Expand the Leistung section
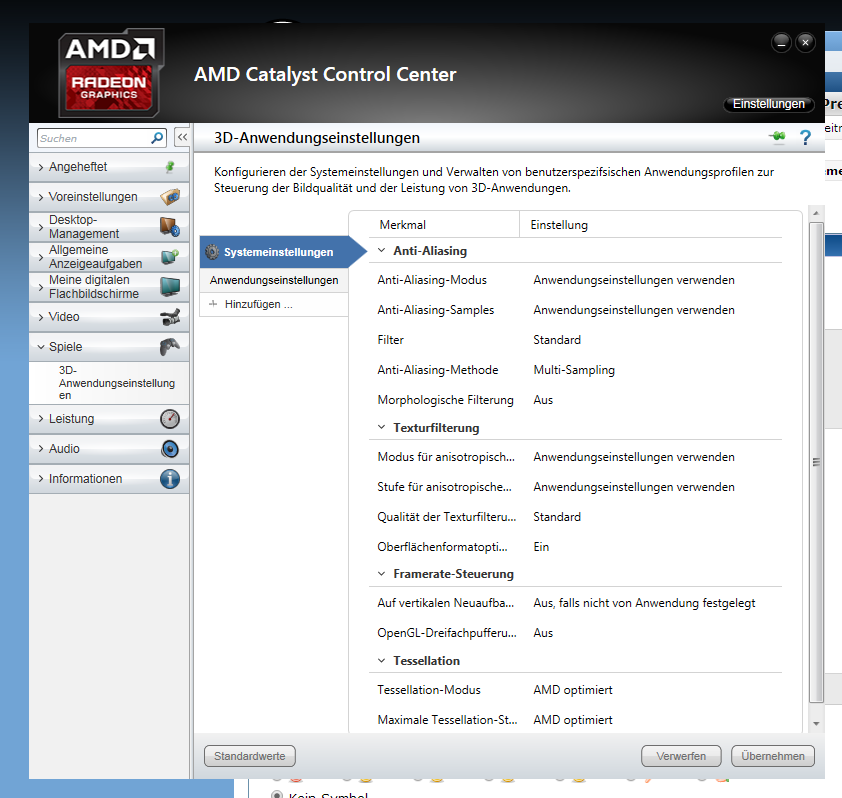 pos(41,419)
